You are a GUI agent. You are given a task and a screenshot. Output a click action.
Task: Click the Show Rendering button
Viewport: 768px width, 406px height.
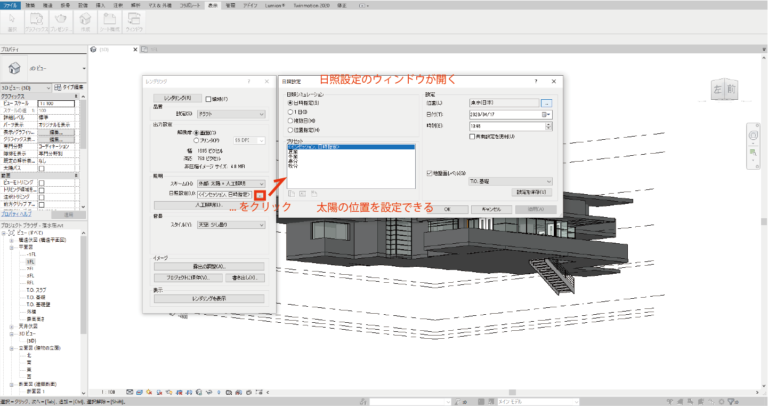coord(208,298)
